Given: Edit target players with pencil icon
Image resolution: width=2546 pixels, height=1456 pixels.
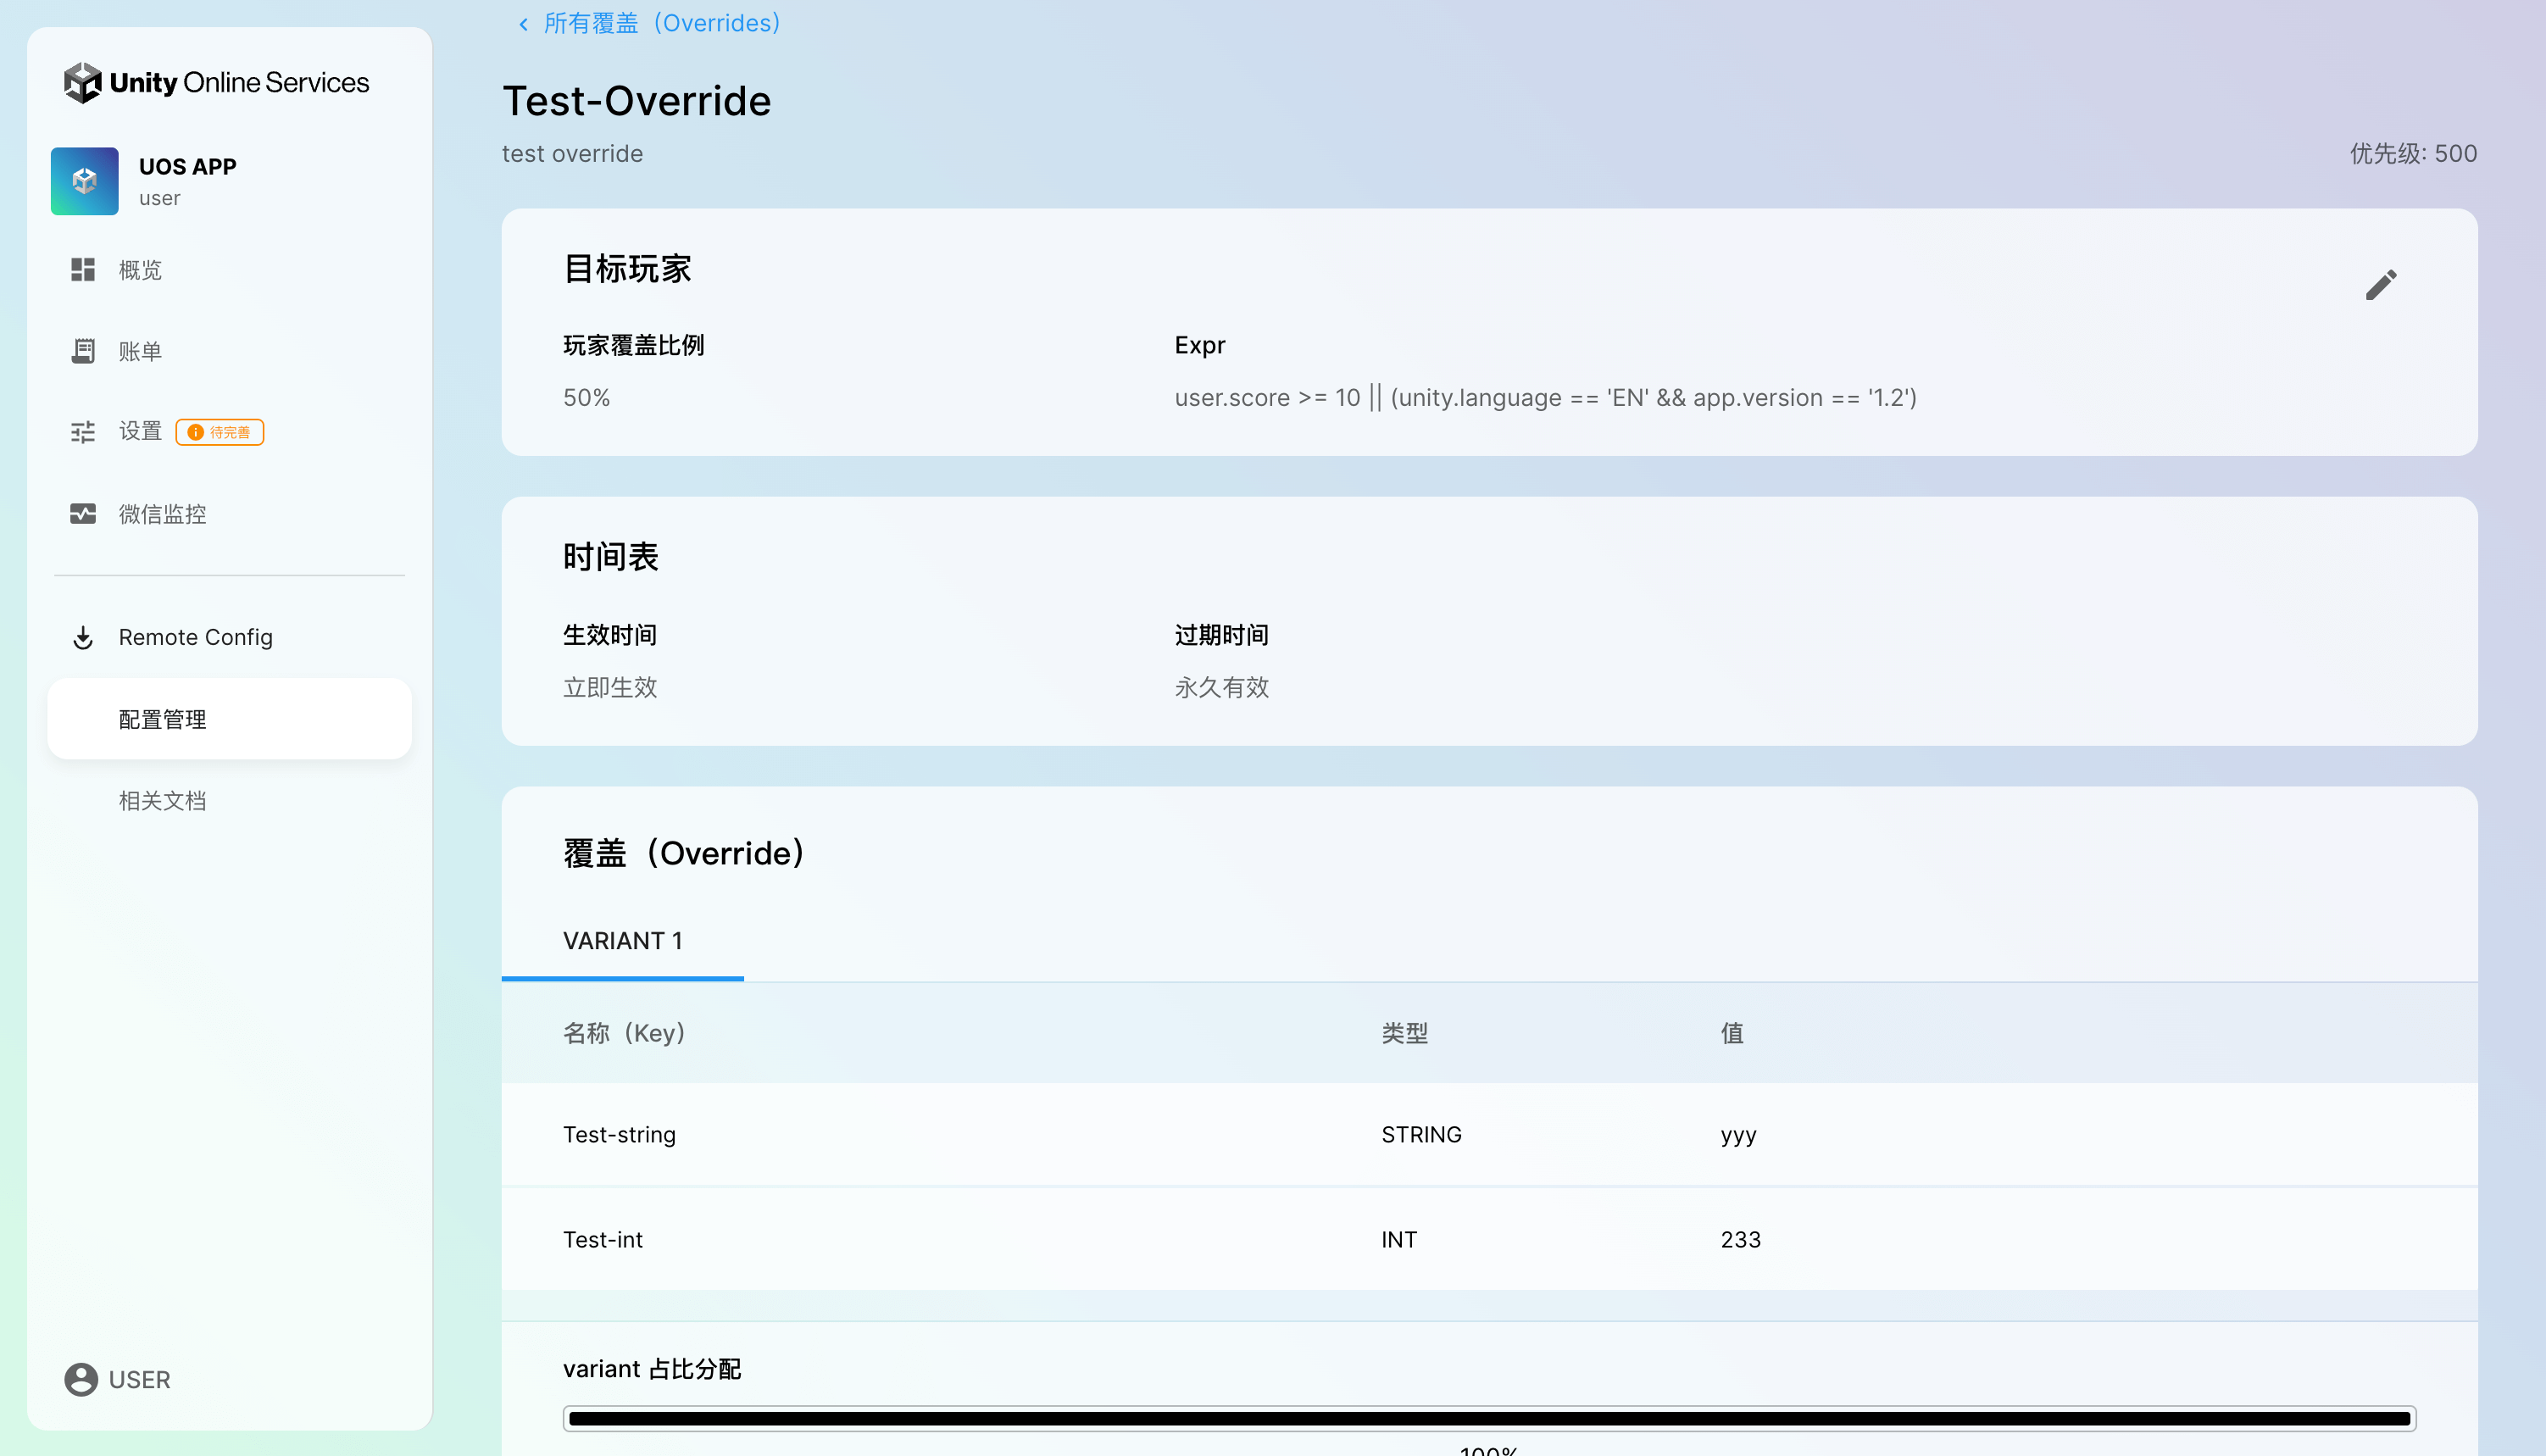Looking at the screenshot, I should tap(2381, 285).
